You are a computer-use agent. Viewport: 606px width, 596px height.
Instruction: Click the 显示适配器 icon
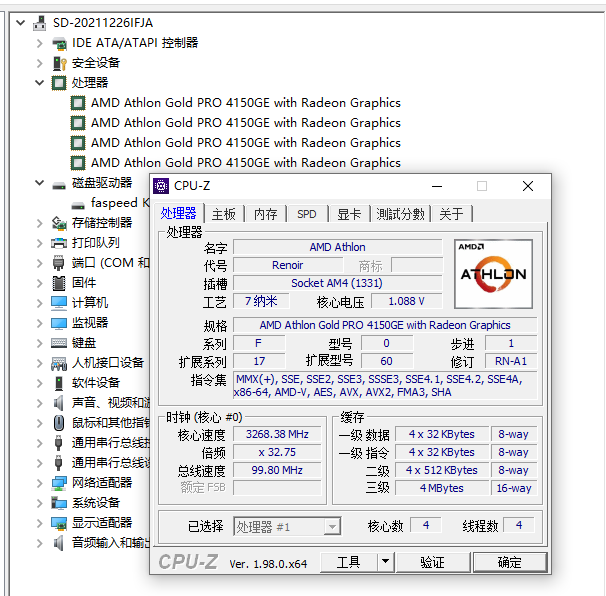point(59,523)
